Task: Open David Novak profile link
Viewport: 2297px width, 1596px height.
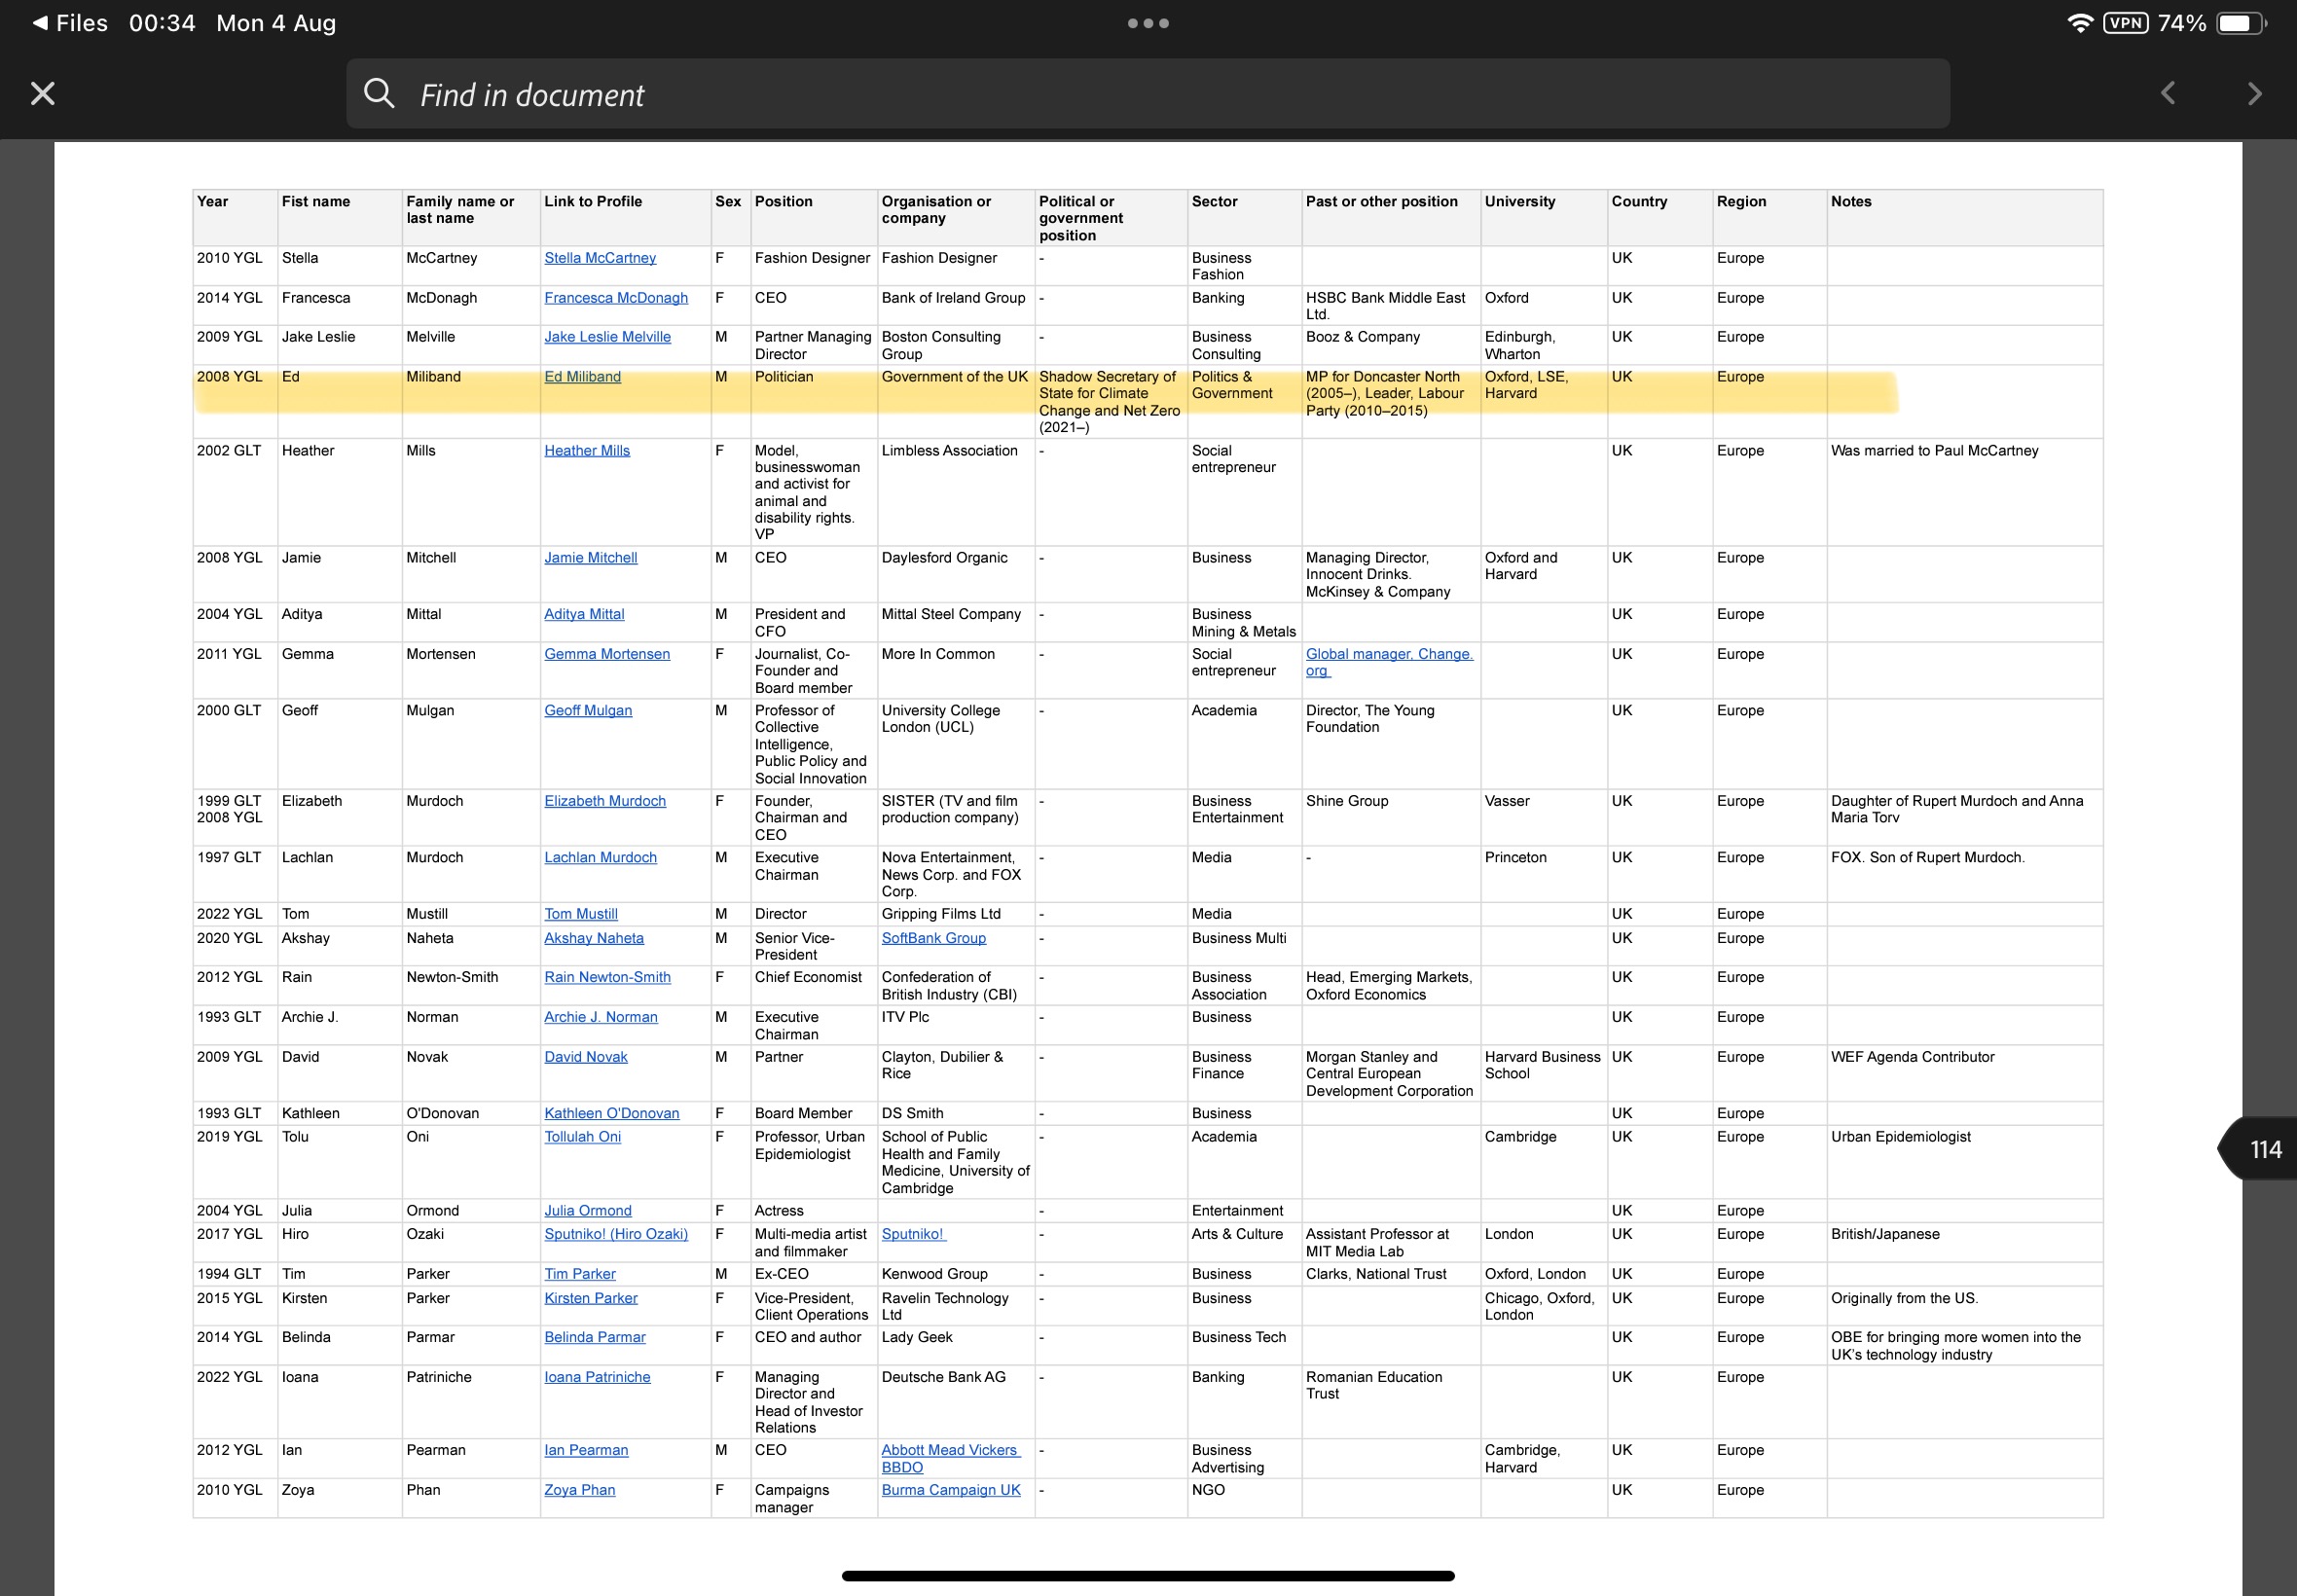Action: point(586,1057)
